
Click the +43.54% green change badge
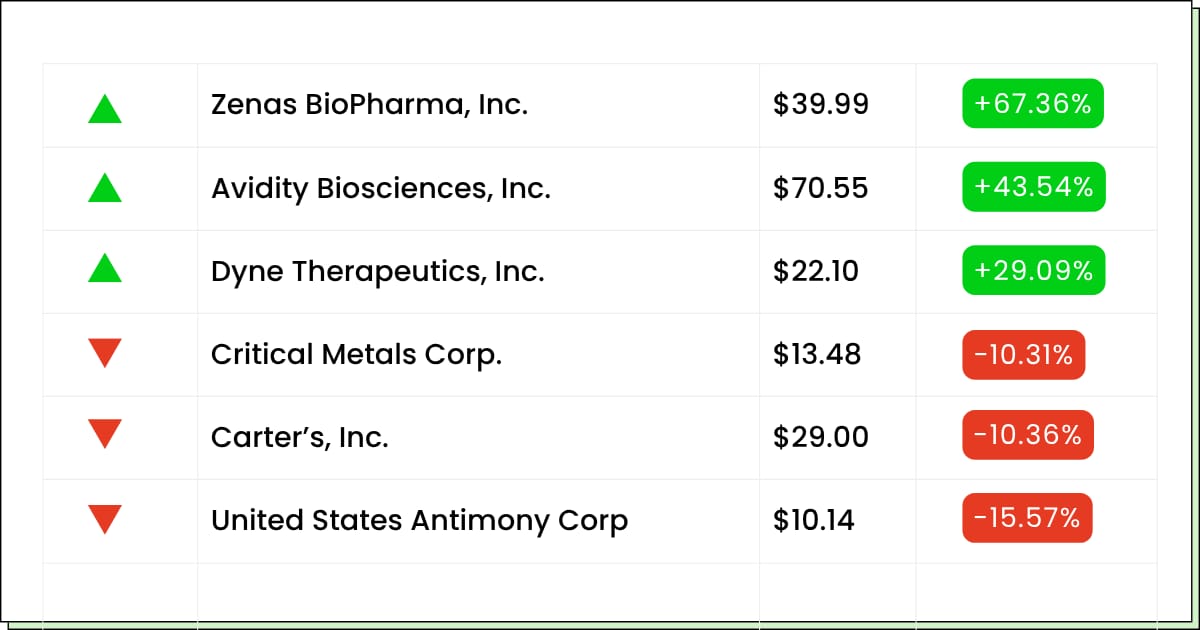1034,187
